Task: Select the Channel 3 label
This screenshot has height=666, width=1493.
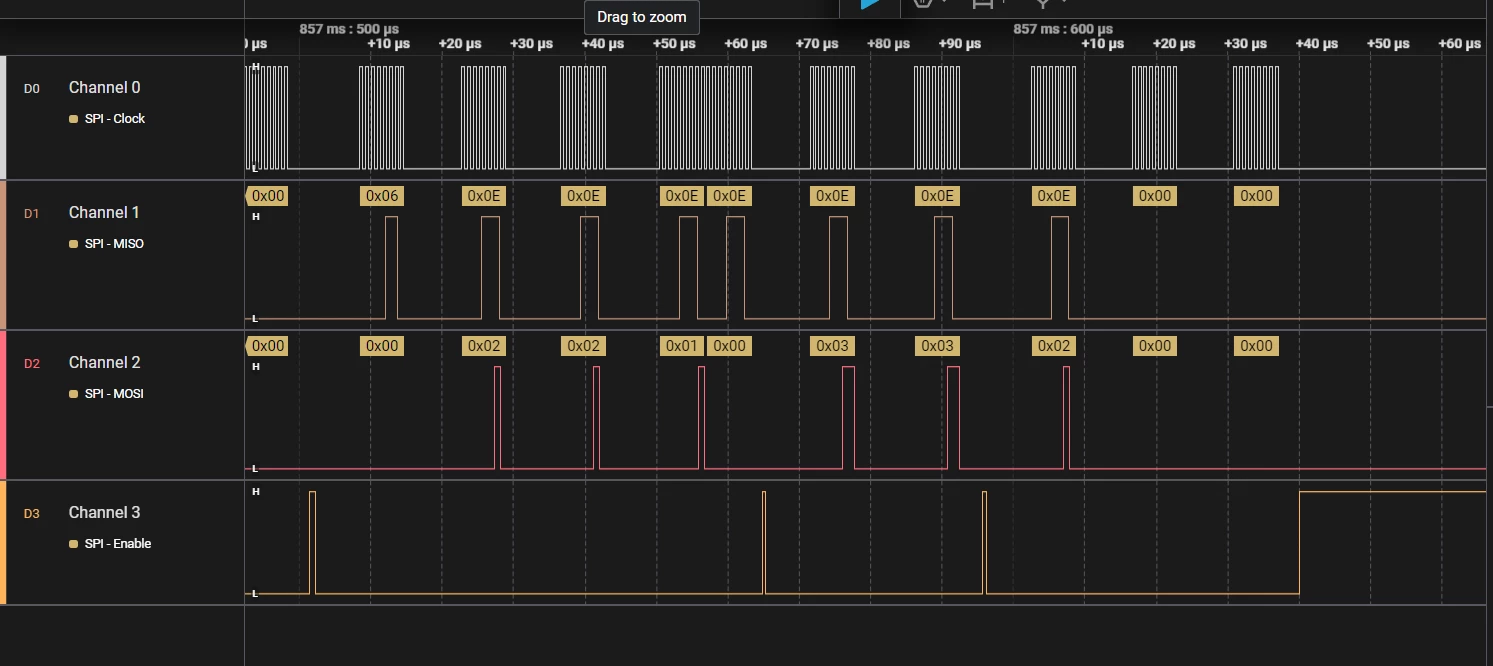Action: tap(104, 513)
